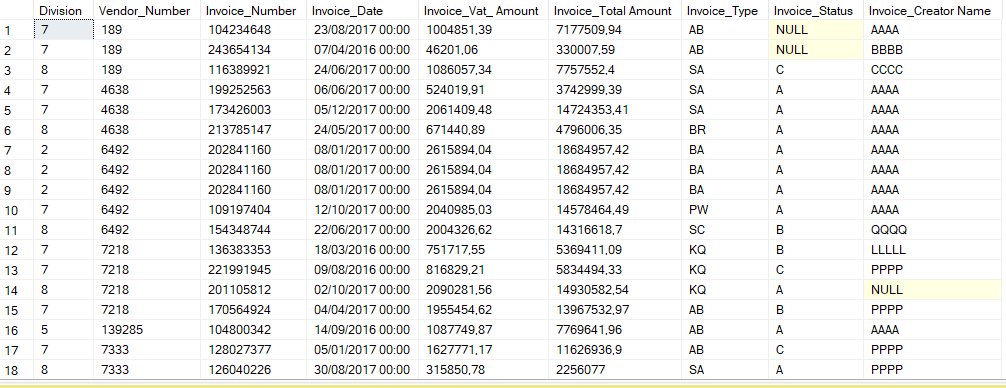Click VAT amount 2061409,48
The height and width of the screenshot is (388, 1006).
click(458, 110)
